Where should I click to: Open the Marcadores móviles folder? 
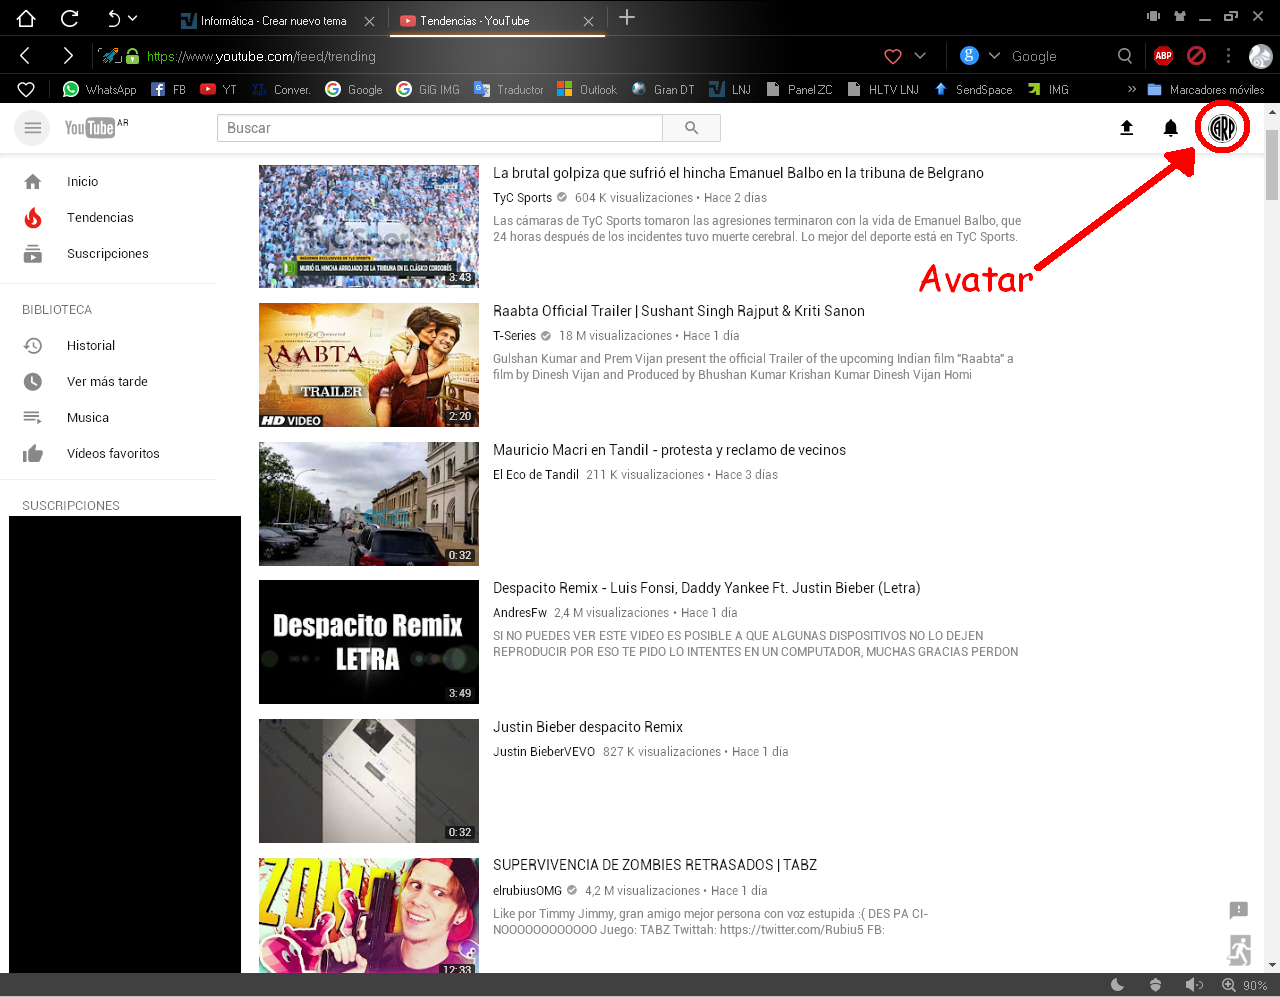[x=1206, y=89]
